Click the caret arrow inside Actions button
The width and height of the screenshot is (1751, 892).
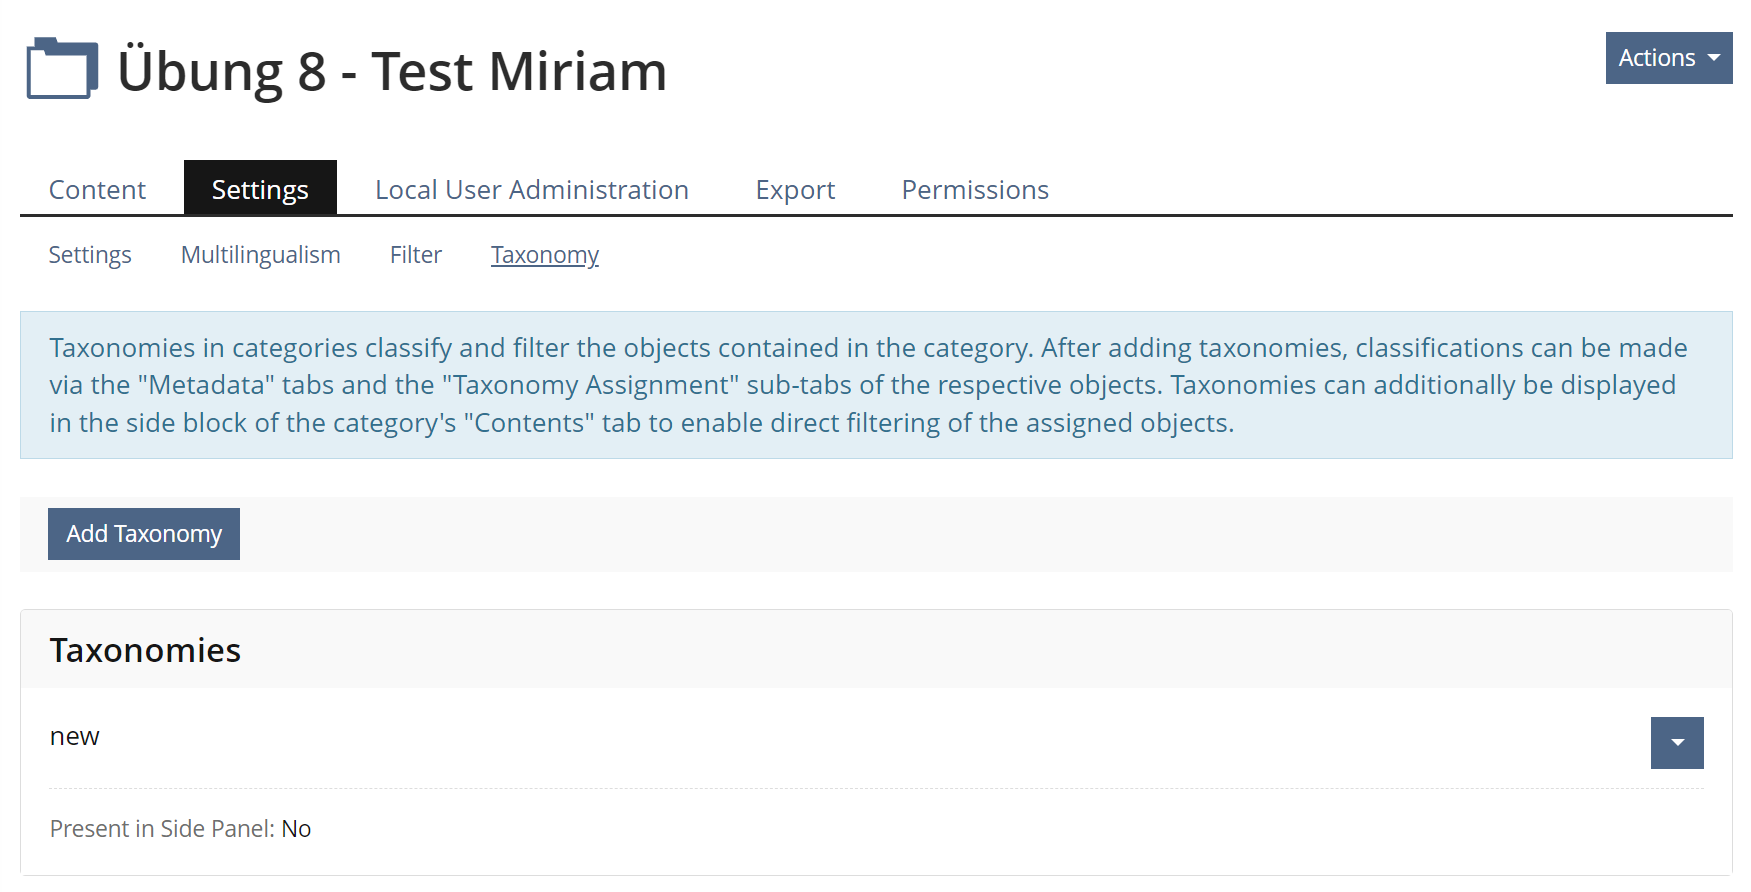coord(1714,58)
